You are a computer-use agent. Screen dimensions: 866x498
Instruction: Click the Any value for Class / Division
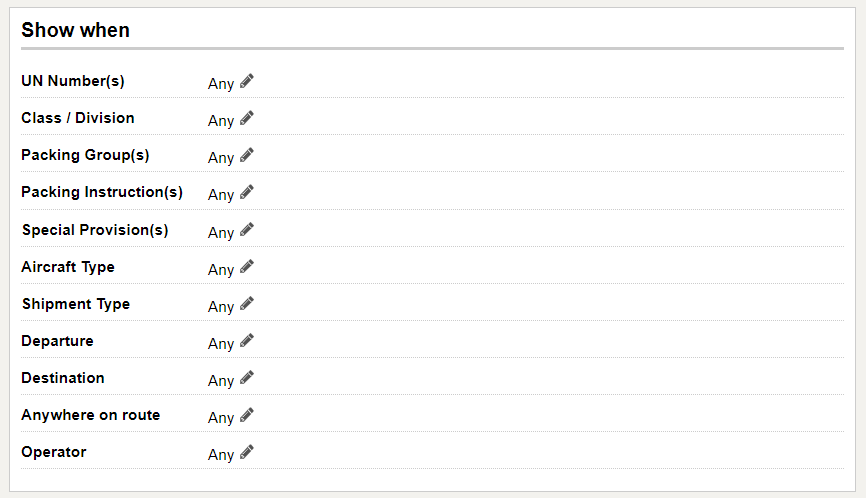(x=221, y=121)
